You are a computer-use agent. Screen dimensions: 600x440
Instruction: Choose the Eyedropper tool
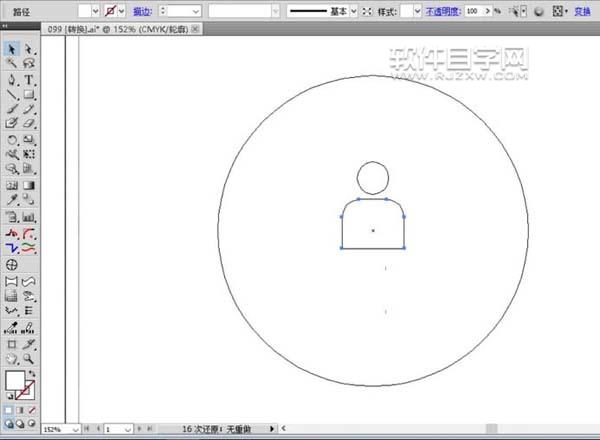tap(11, 199)
